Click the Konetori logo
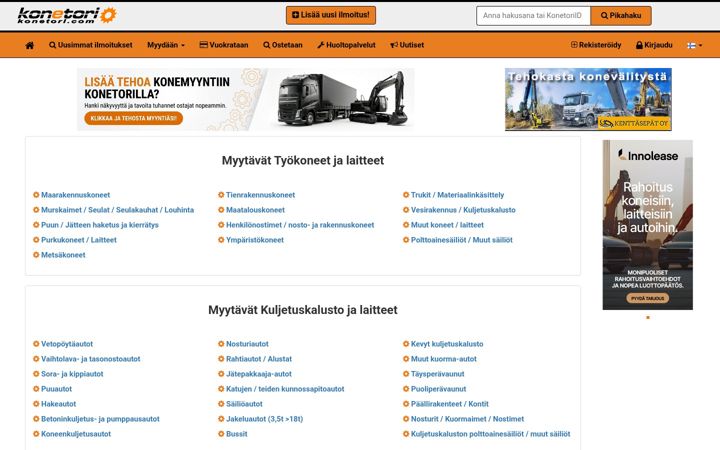 click(x=67, y=15)
